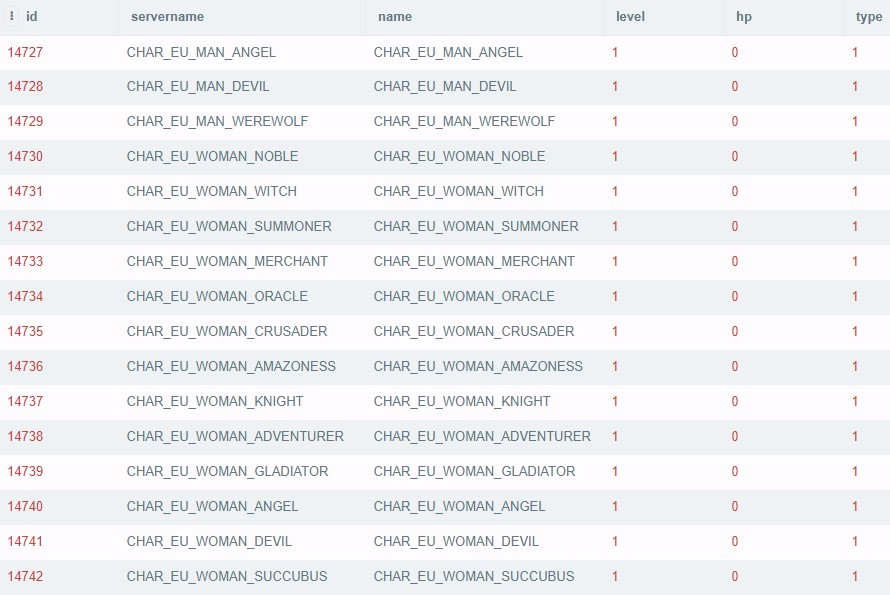Click the level column header
This screenshot has width=890, height=595.
(x=630, y=17)
